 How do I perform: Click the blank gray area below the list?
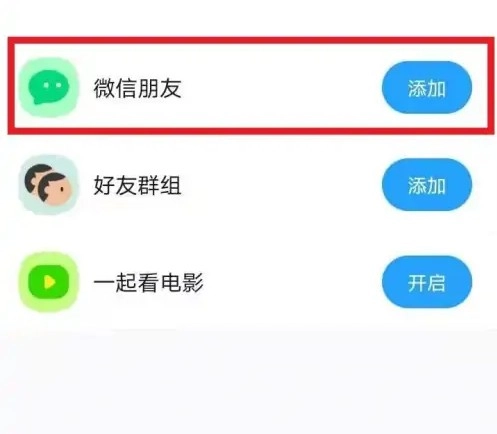pyautogui.click(x=248, y=382)
